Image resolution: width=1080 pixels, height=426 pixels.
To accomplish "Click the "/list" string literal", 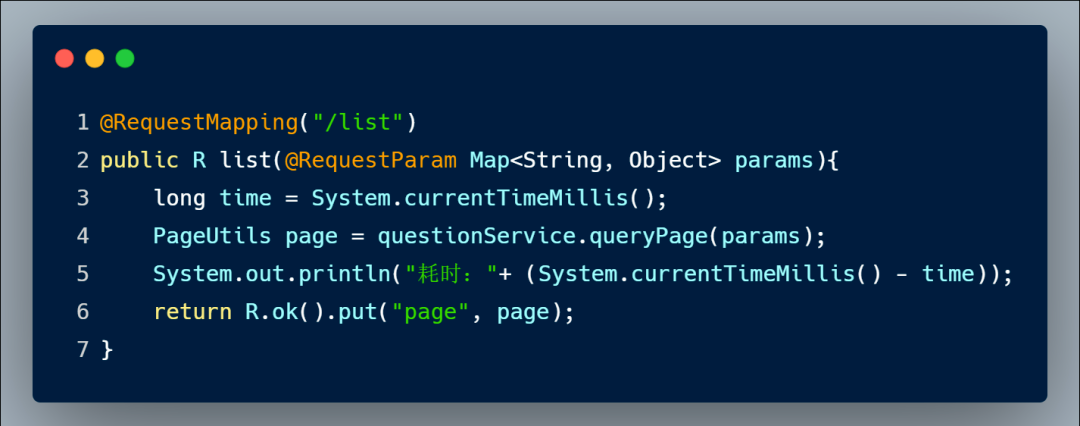I will click(358, 123).
